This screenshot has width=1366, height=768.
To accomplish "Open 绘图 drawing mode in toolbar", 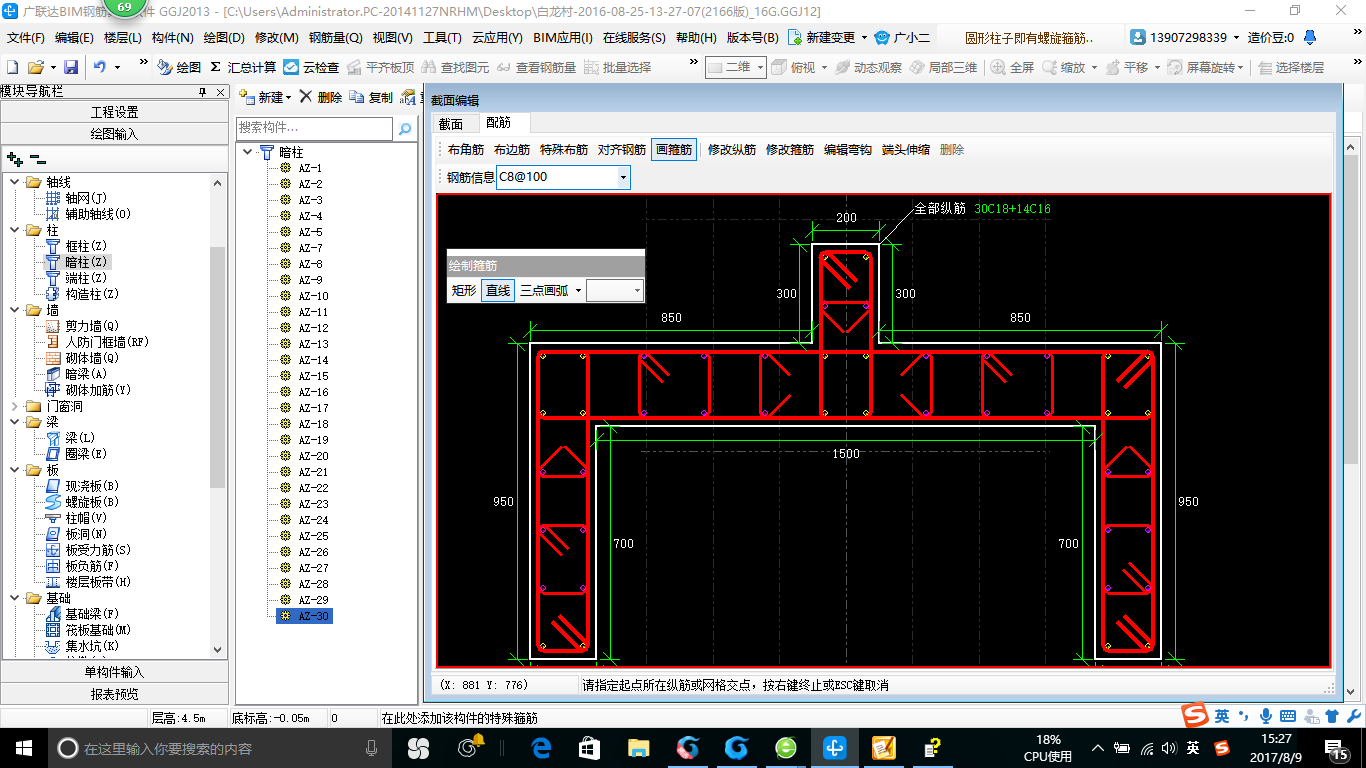I will 179,67.
